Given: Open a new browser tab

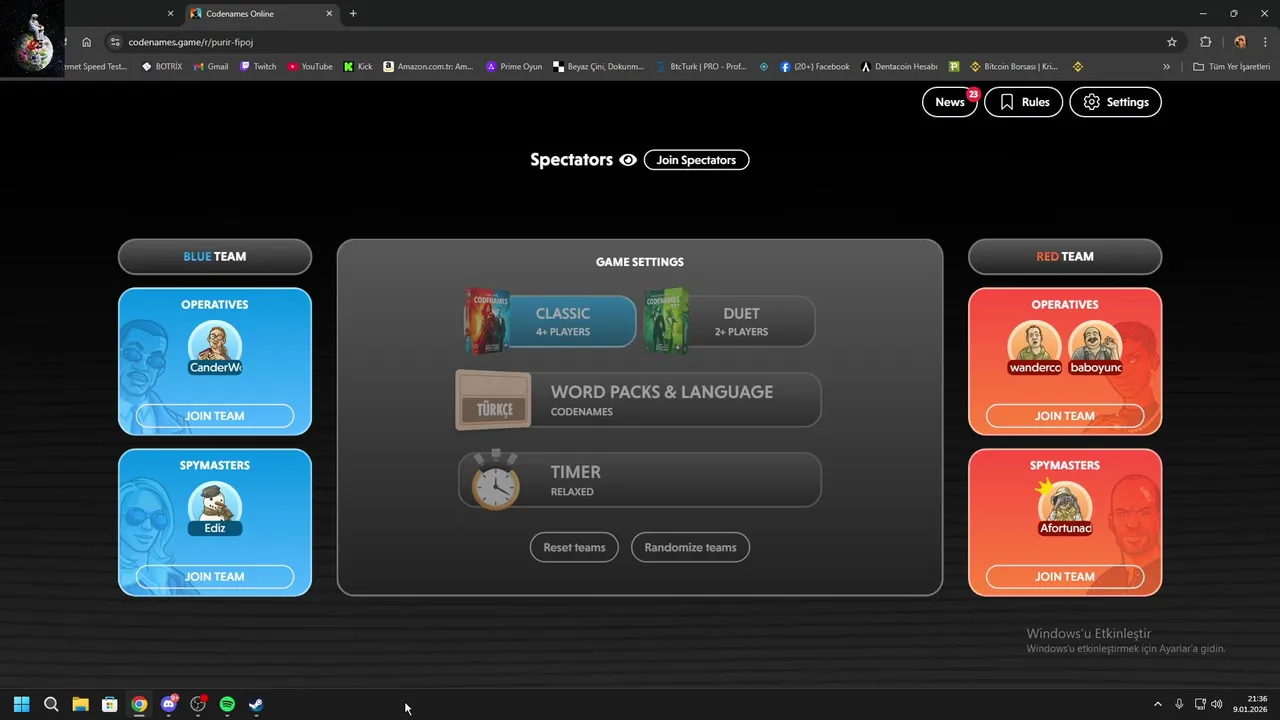Looking at the screenshot, I should [x=353, y=14].
